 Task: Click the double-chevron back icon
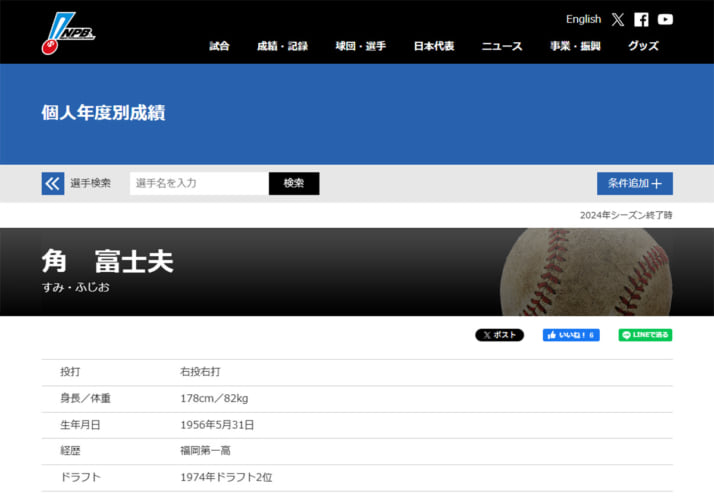52,183
